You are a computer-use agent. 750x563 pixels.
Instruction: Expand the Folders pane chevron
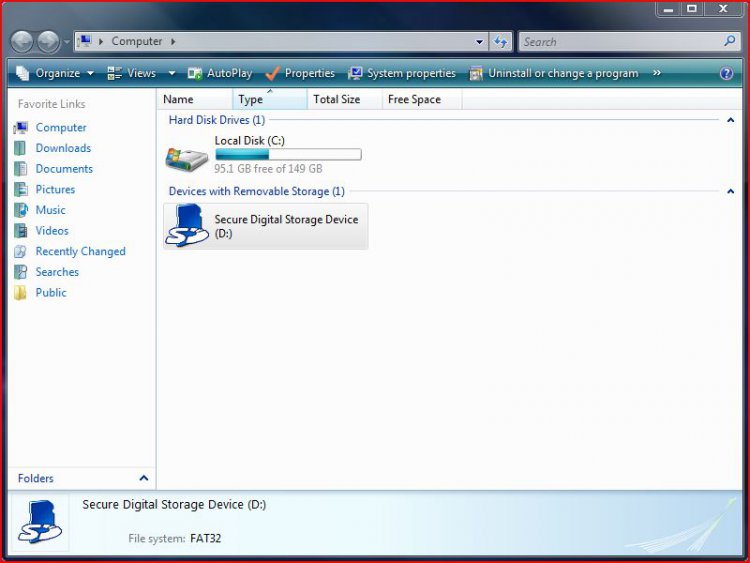(143, 478)
